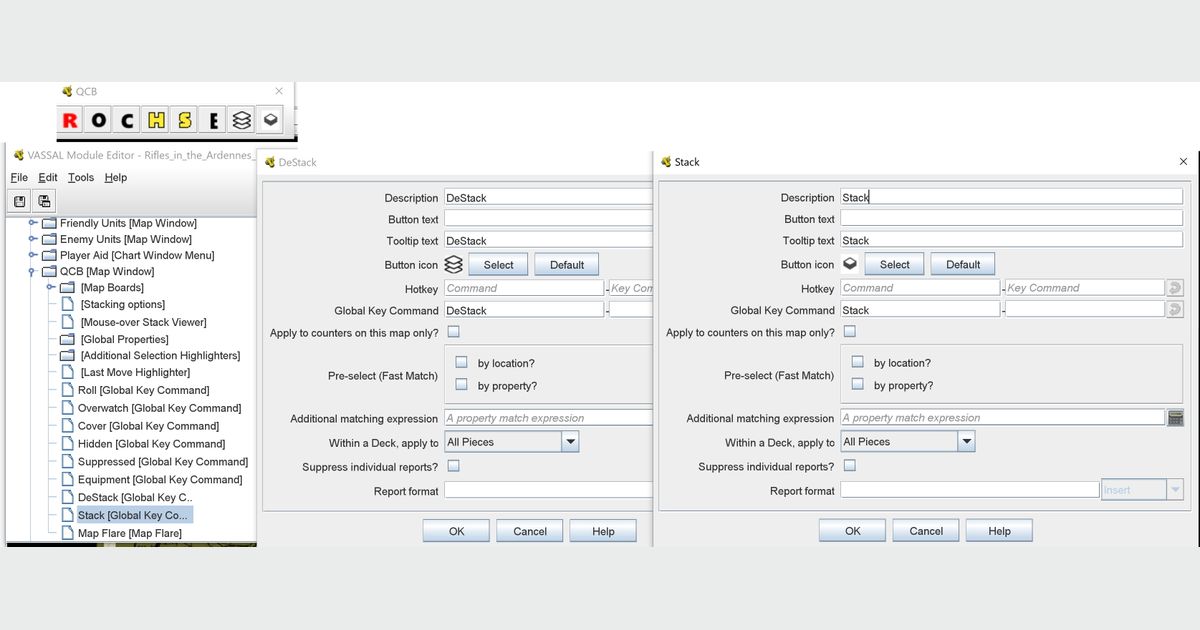
Task: Click the red R Roll button in QCB toolbar
Action: click(x=70, y=121)
